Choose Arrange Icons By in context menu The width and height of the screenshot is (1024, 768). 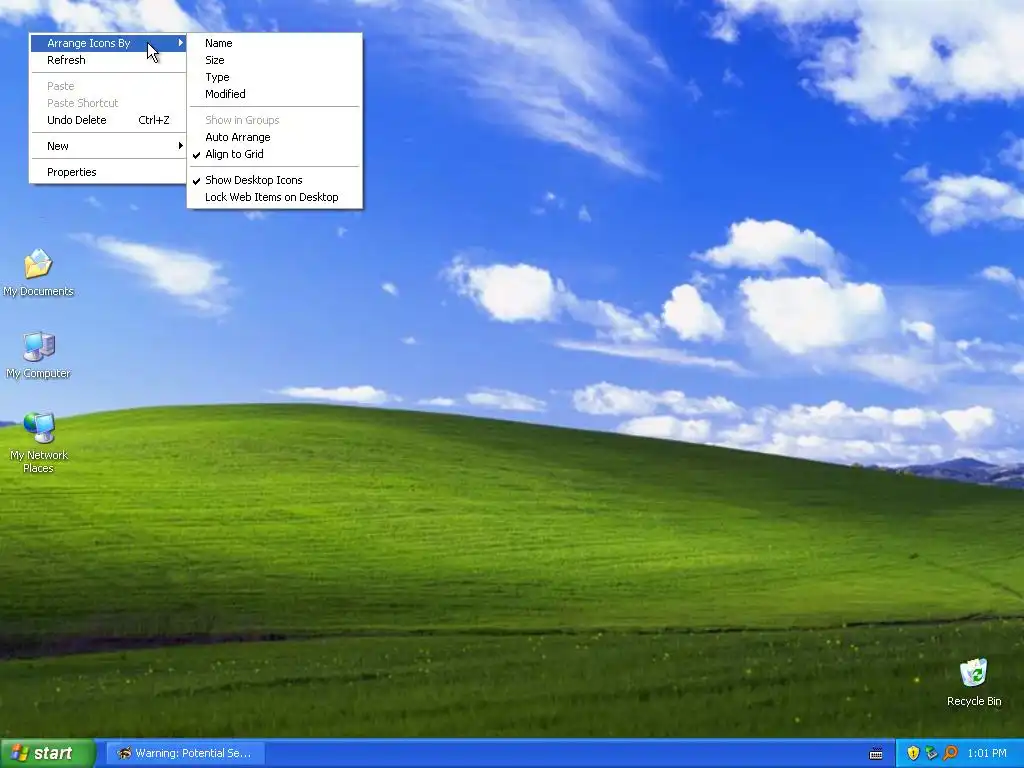tap(108, 43)
